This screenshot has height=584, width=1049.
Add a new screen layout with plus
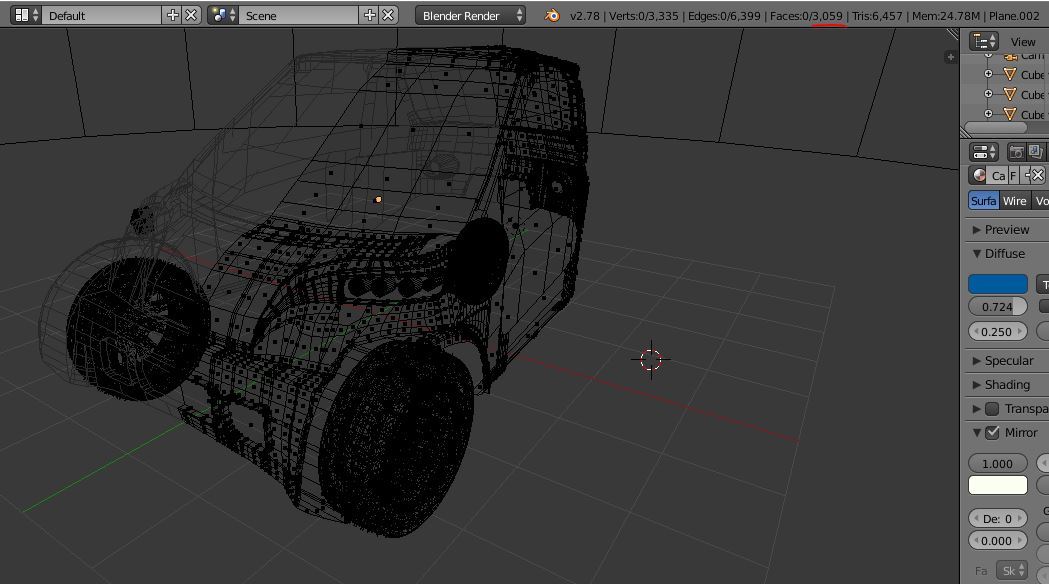173,15
